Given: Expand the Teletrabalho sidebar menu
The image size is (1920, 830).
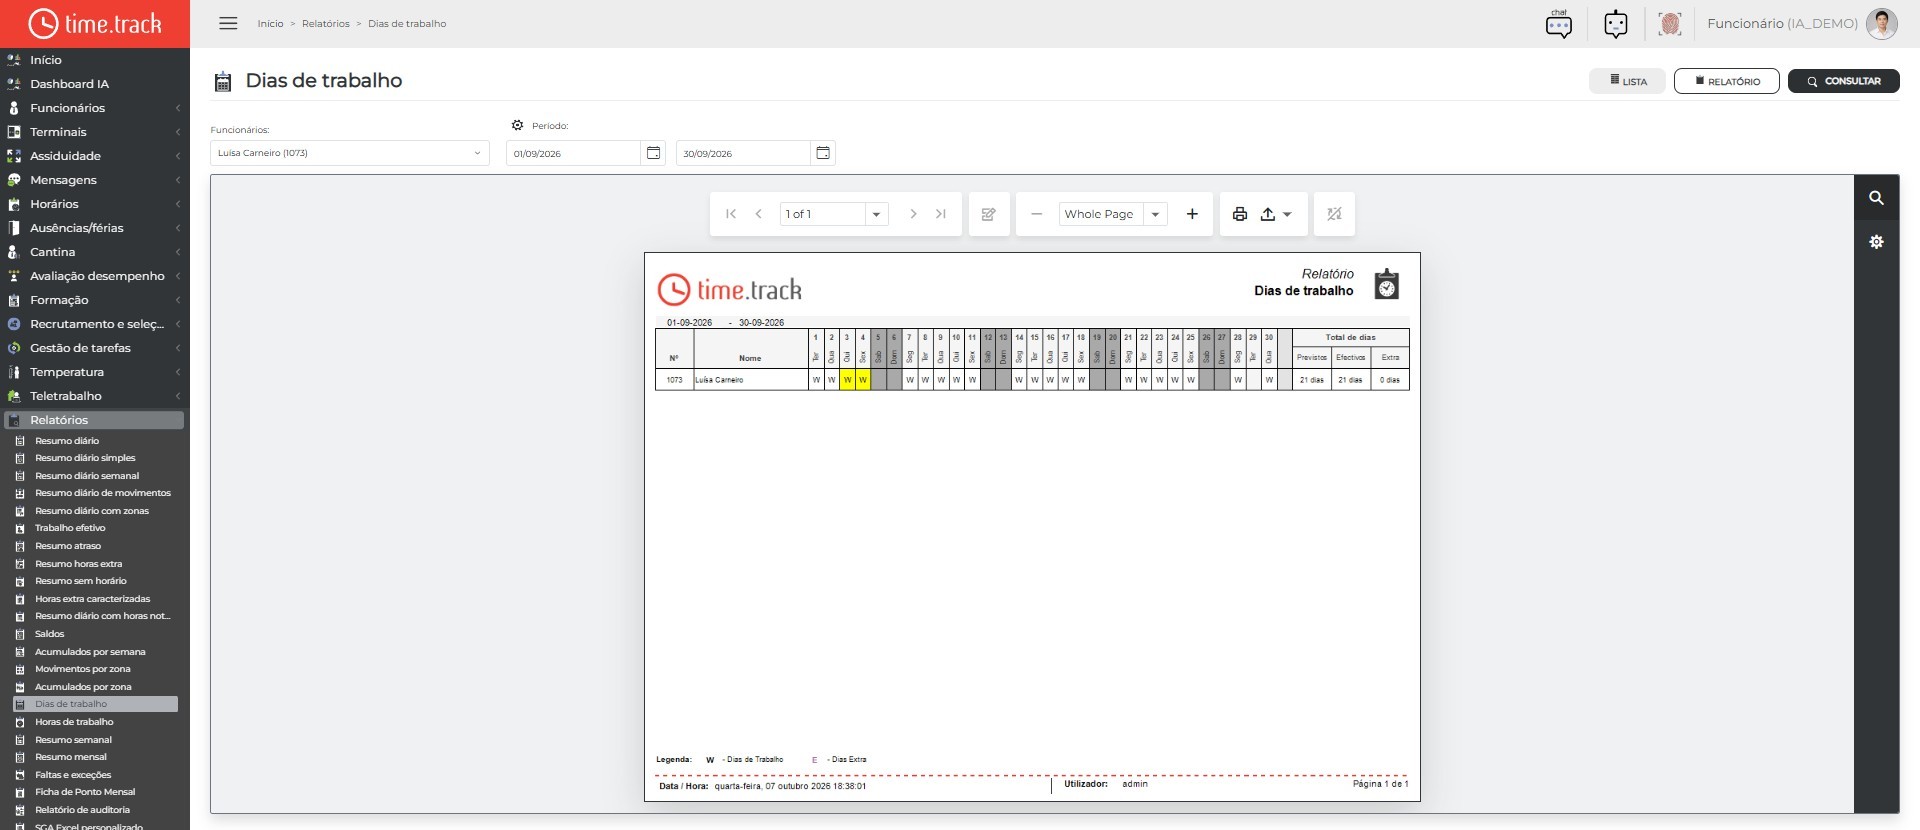Looking at the screenshot, I should (95, 396).
